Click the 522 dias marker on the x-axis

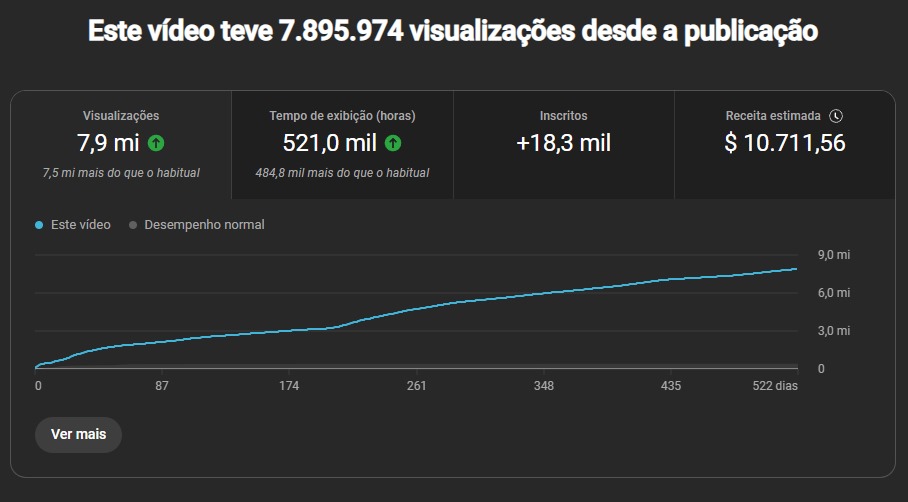click(x=775, y=386)
